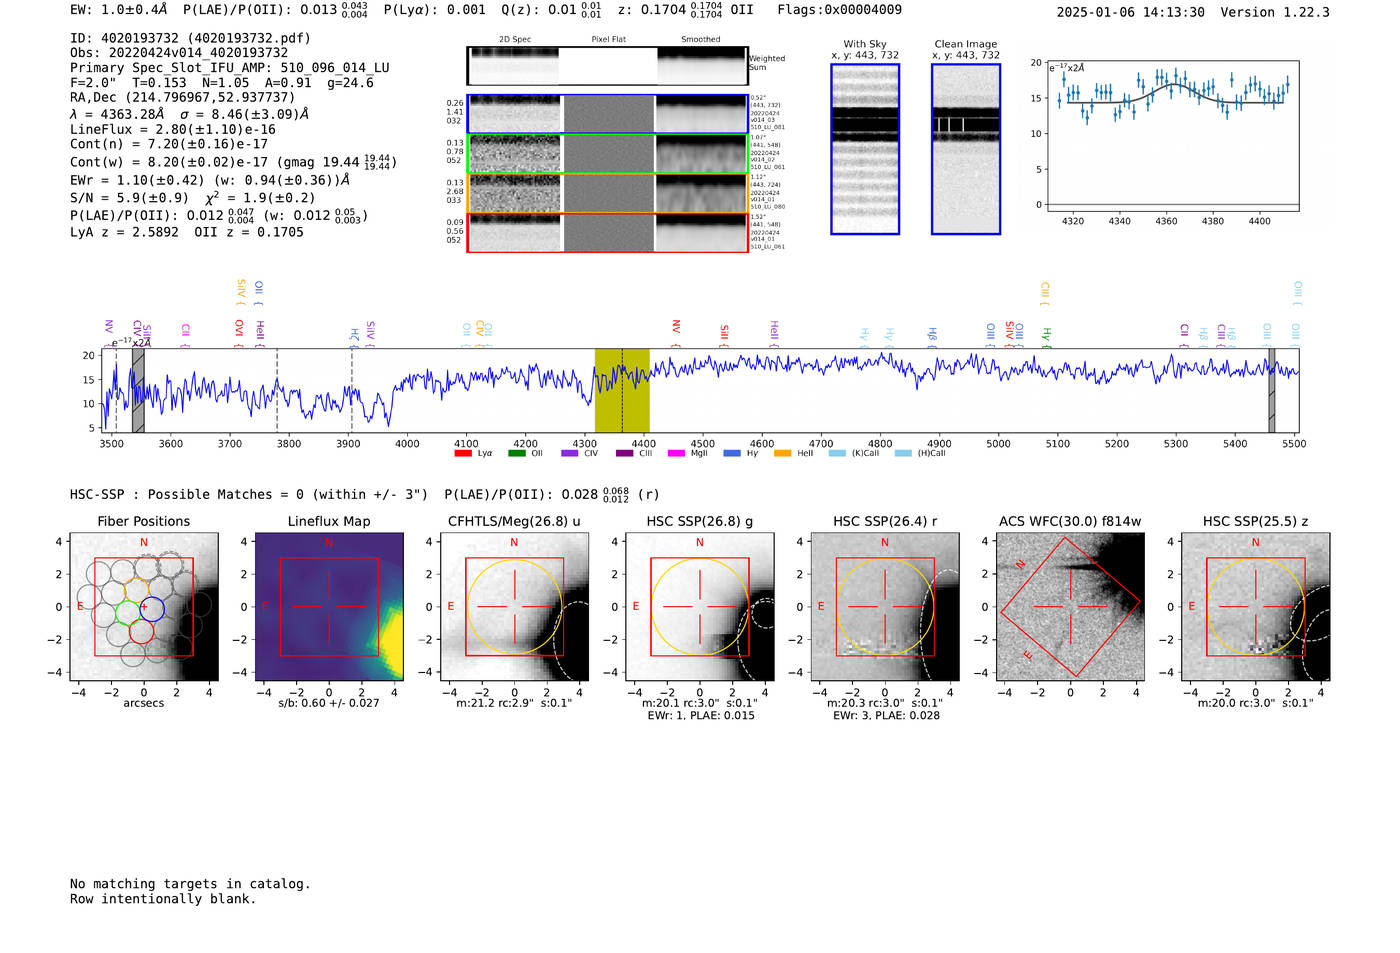
Task: Click the orange HeII legend swatch
Action: [783, 454]
